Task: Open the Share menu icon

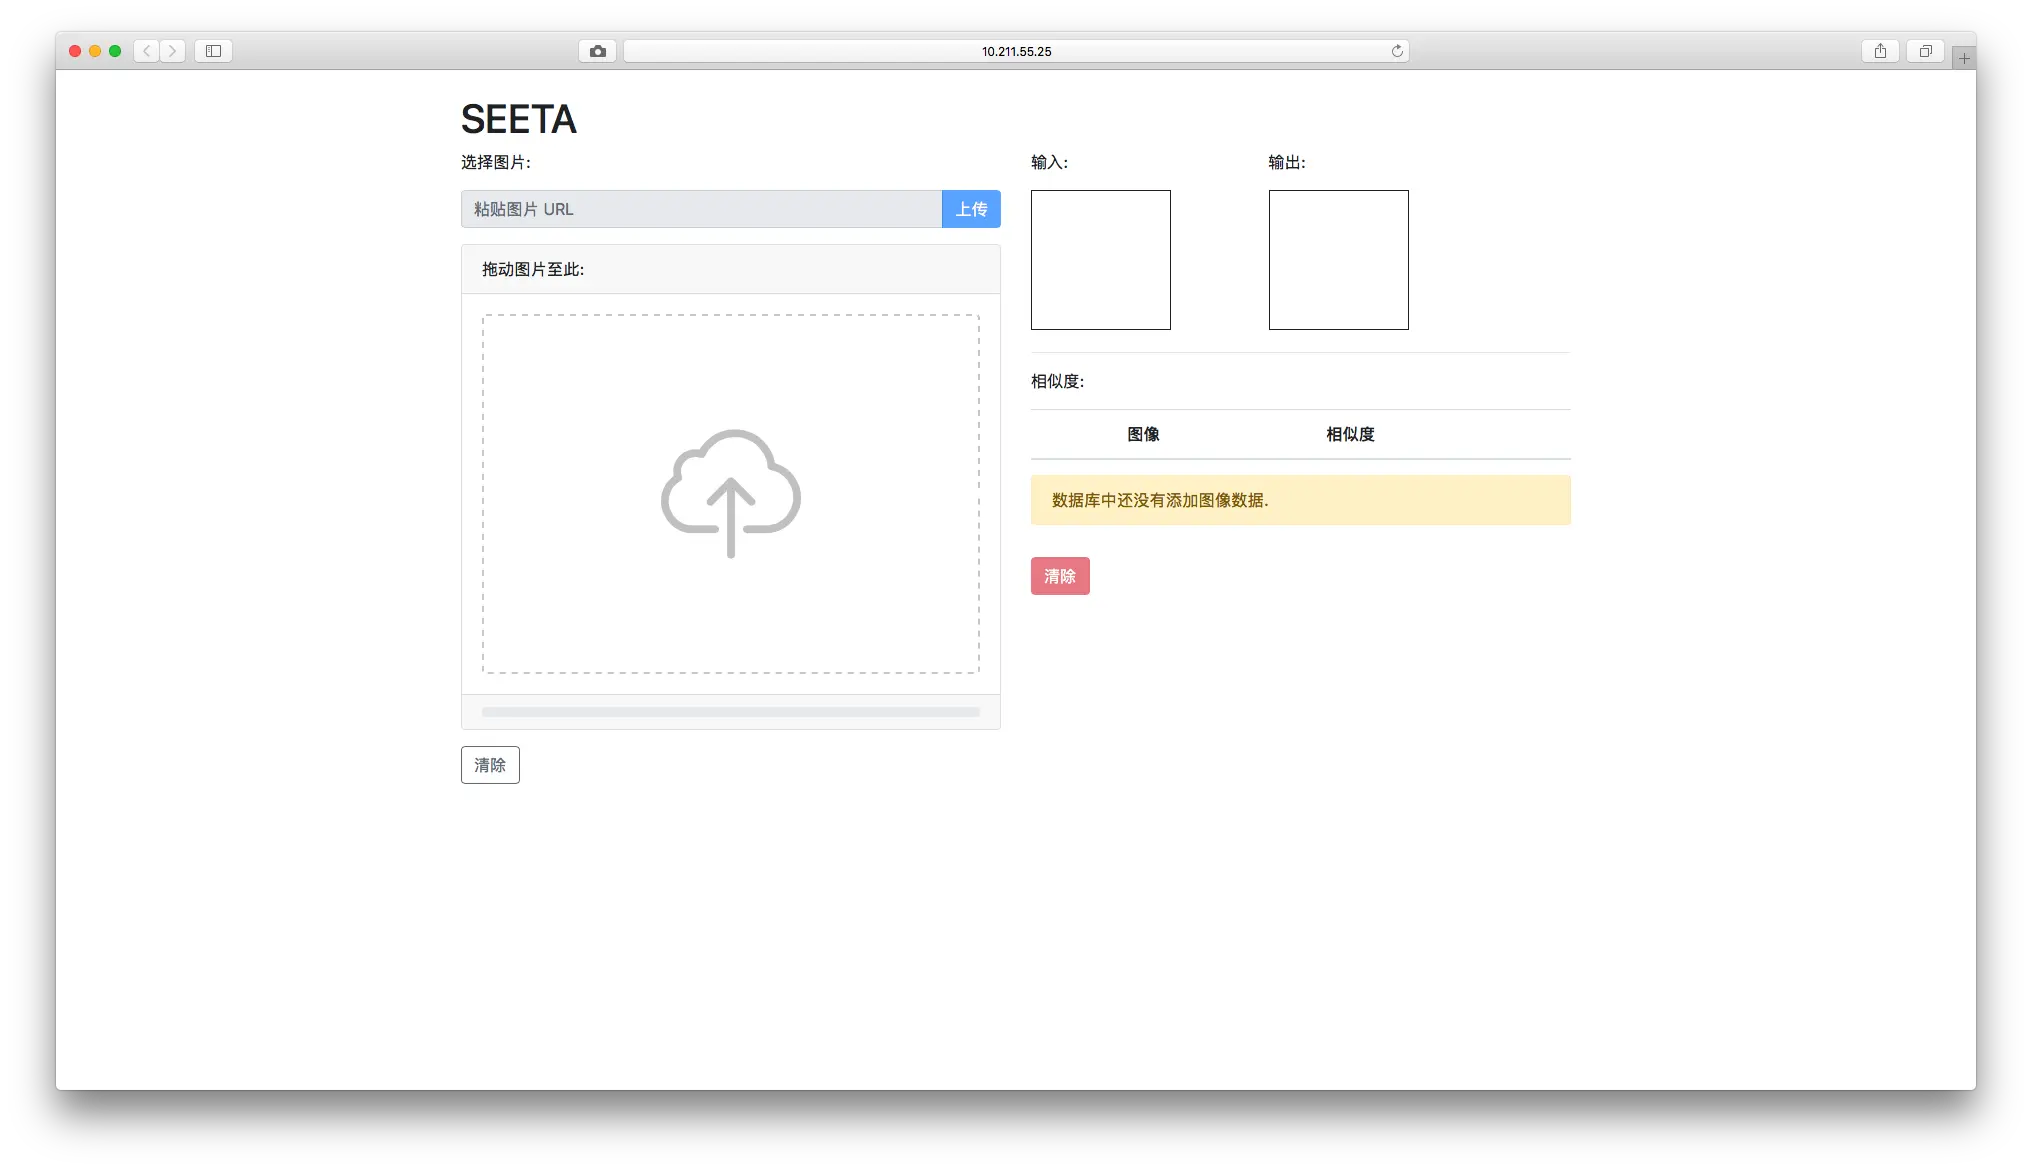Action: [x=1880, y=50]
